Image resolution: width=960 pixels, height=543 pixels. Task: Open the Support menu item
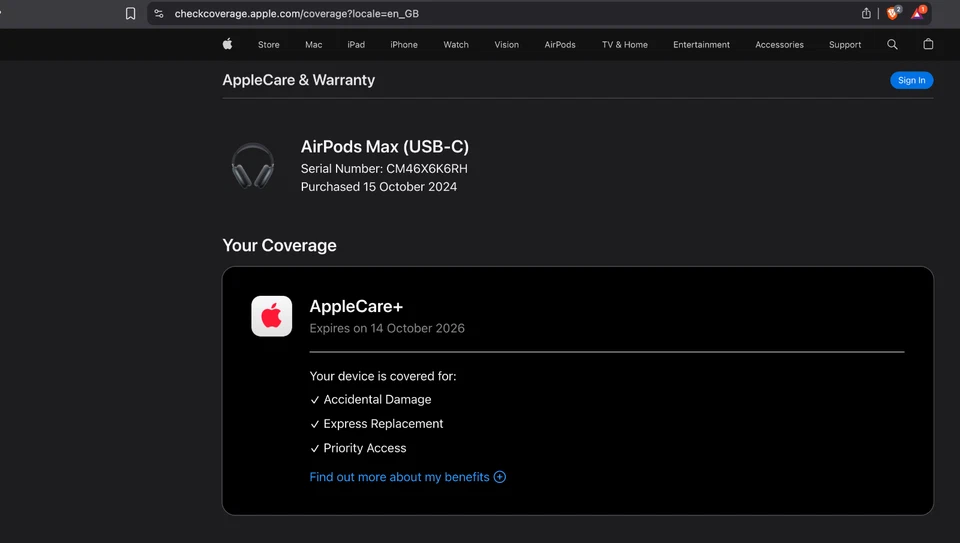coord(845,45)
